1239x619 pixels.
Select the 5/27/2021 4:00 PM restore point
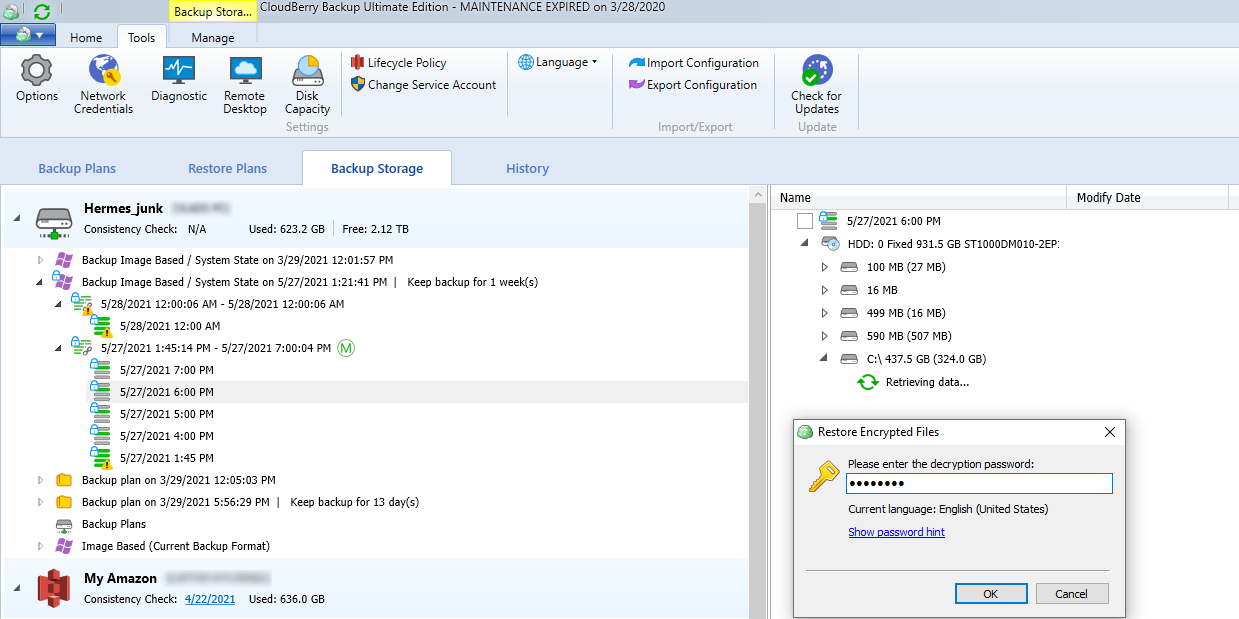point(167,436)
